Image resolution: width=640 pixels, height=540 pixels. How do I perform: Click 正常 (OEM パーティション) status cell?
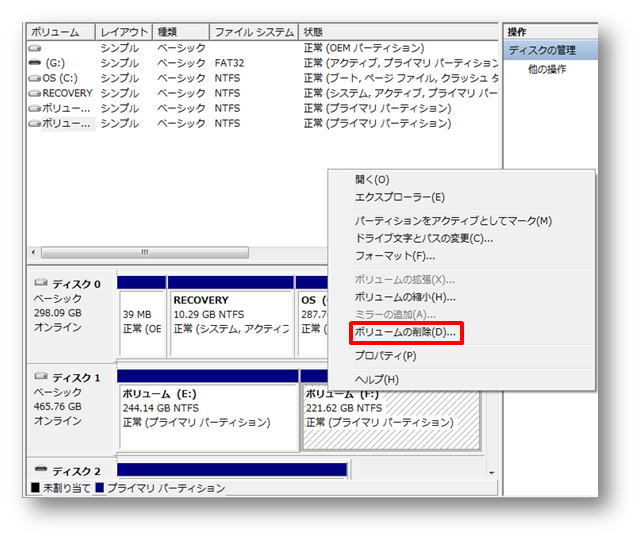pos(364,48)
